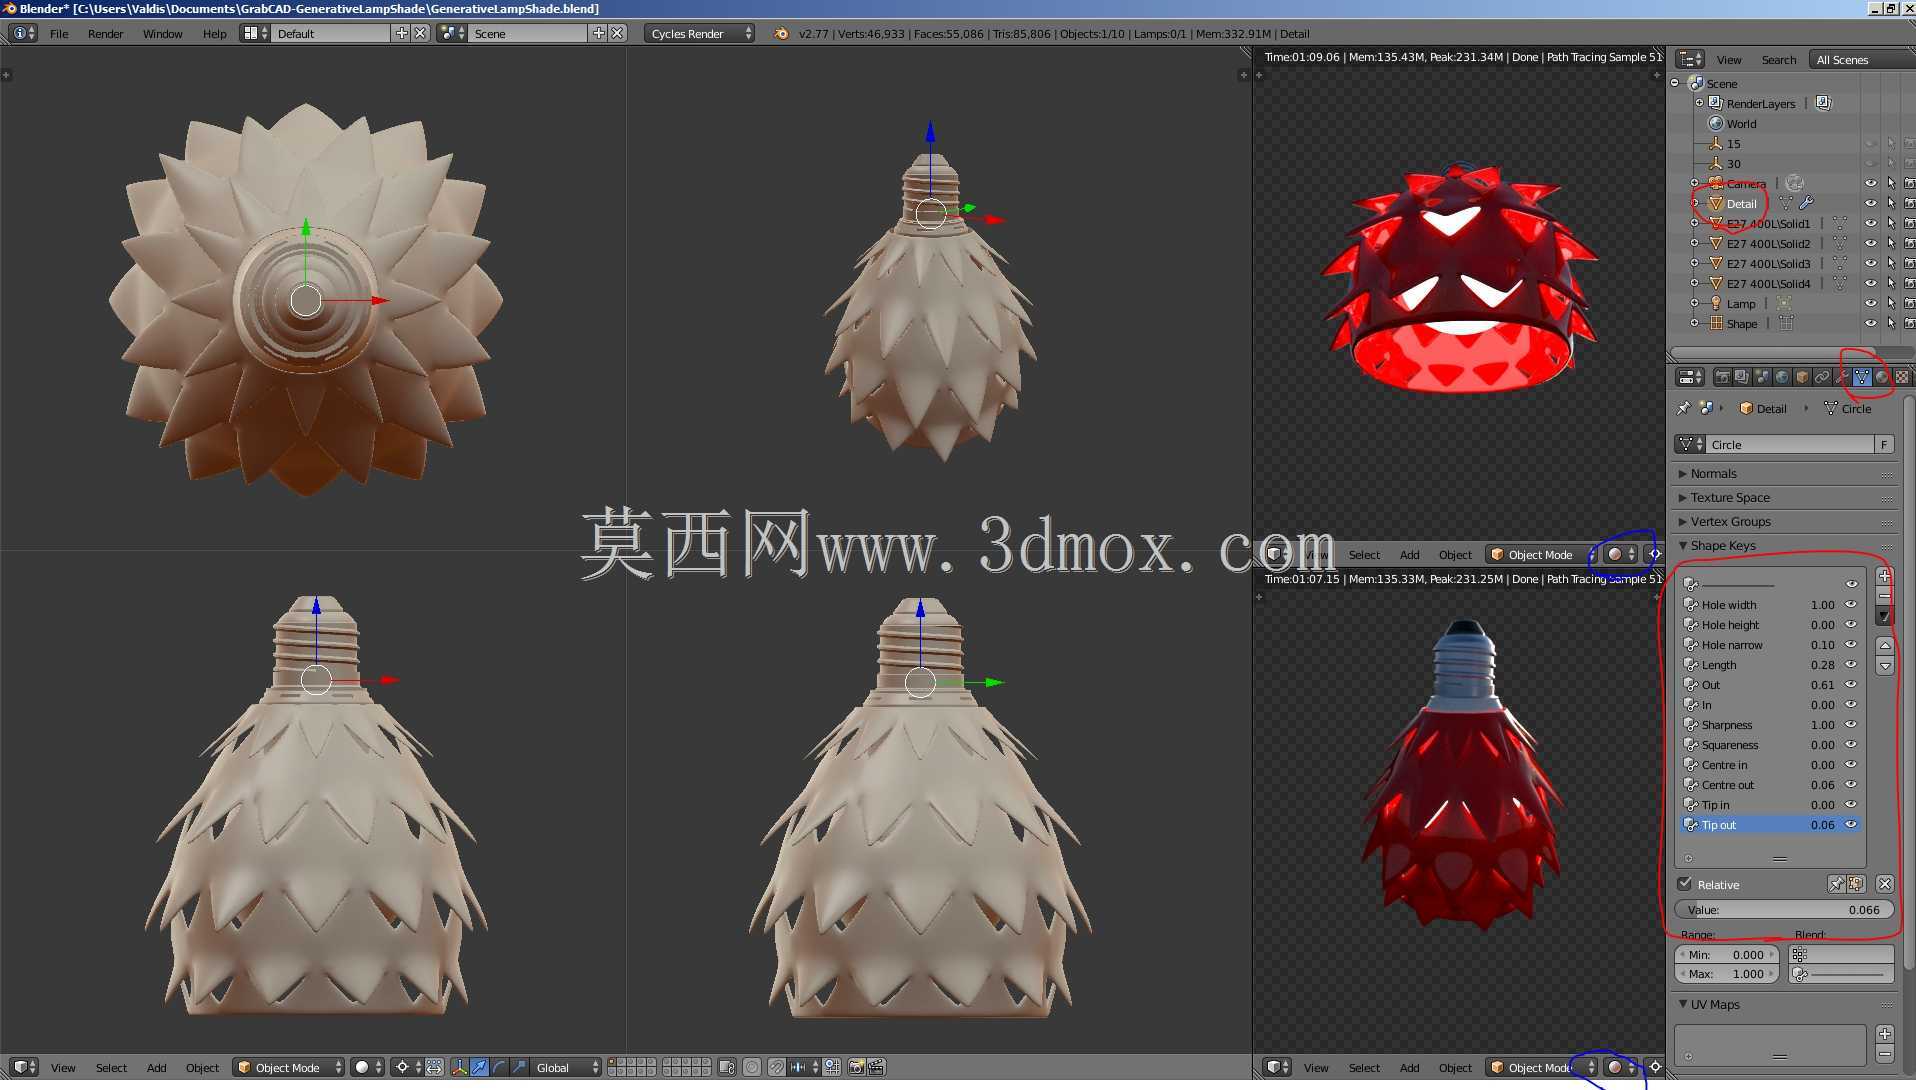Viewport: 1916px width, 1090px height.
Task: Open the outliner Search menu
Action: pos(1778,59)
